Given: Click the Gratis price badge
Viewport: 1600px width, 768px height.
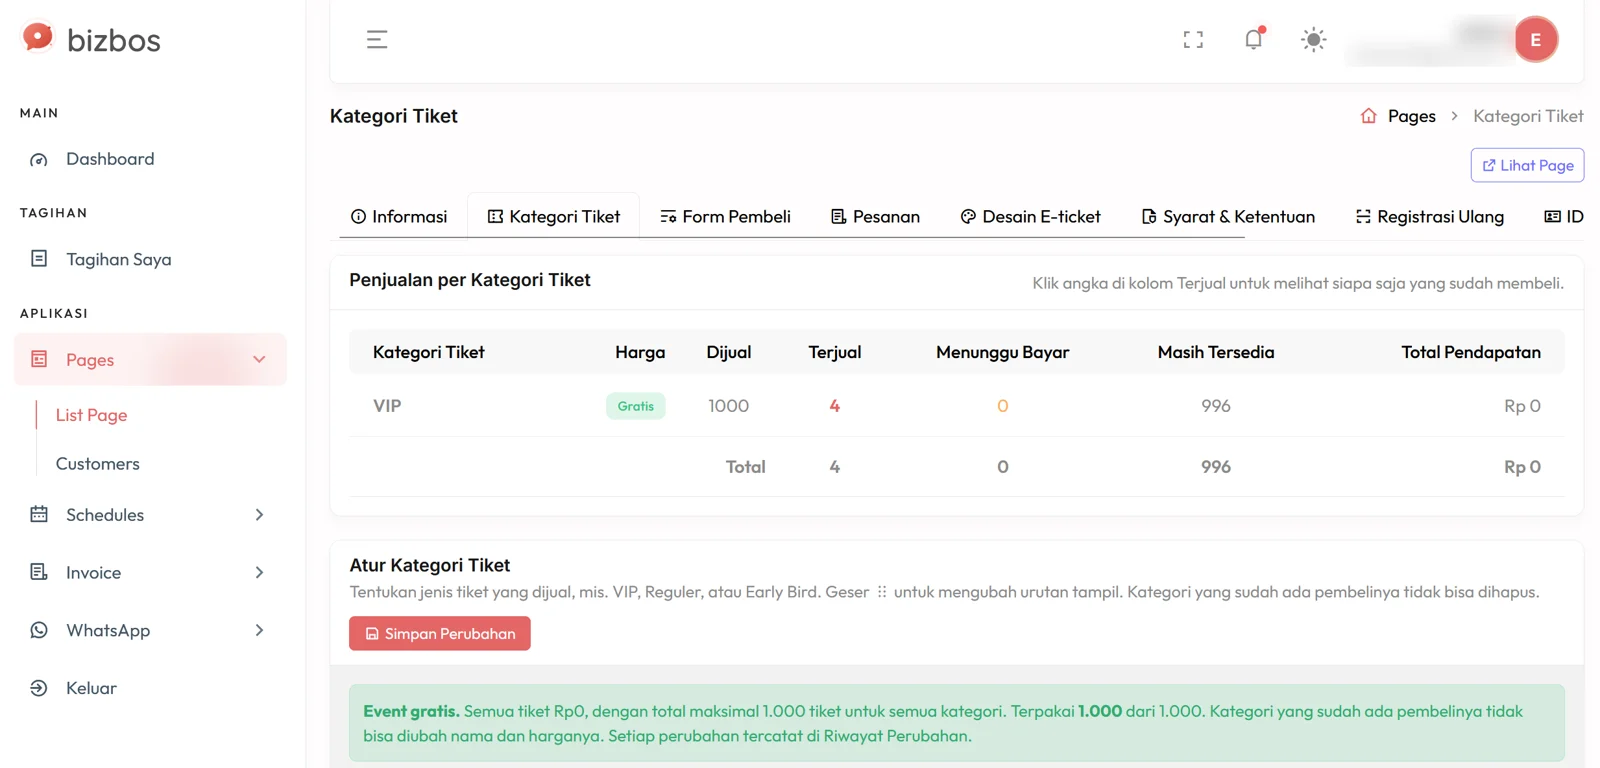Looking at the screenshot, I should point(636,406).
